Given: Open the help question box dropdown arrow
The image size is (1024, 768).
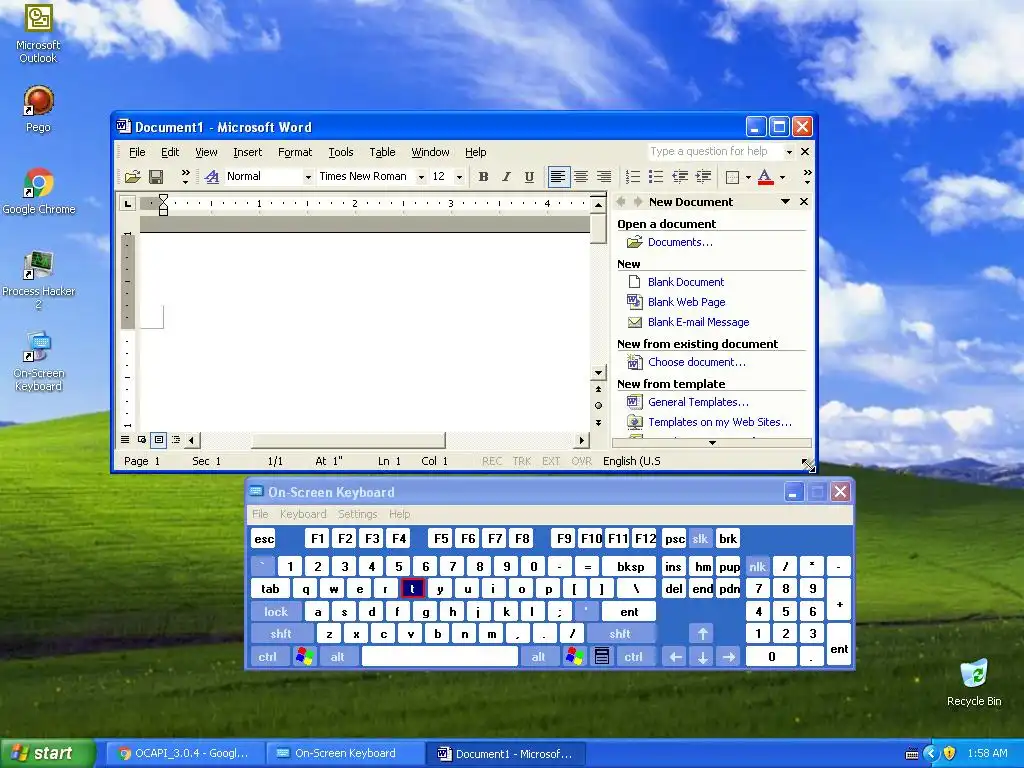Looking at the screenshot, I should (x=789, y=152).
